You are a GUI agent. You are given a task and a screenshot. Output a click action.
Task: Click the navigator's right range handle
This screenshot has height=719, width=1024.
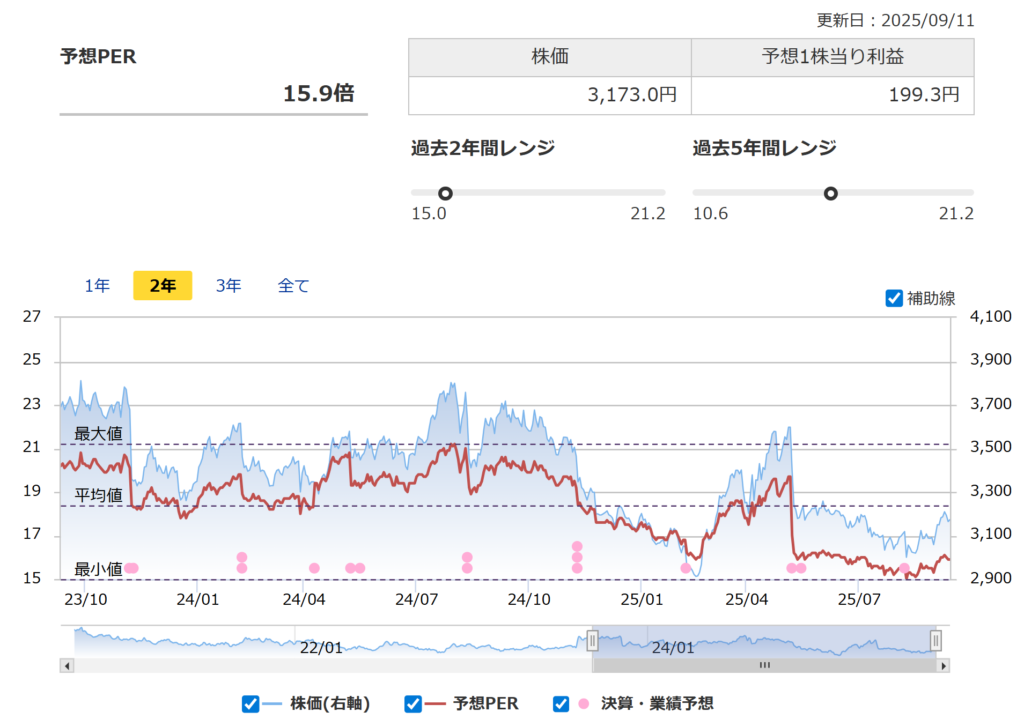tap(936, 640)
